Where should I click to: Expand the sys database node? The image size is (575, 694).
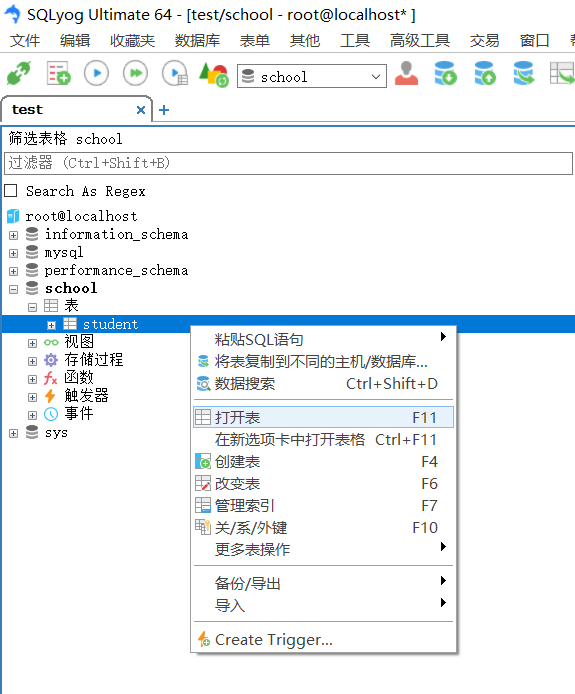13,433
